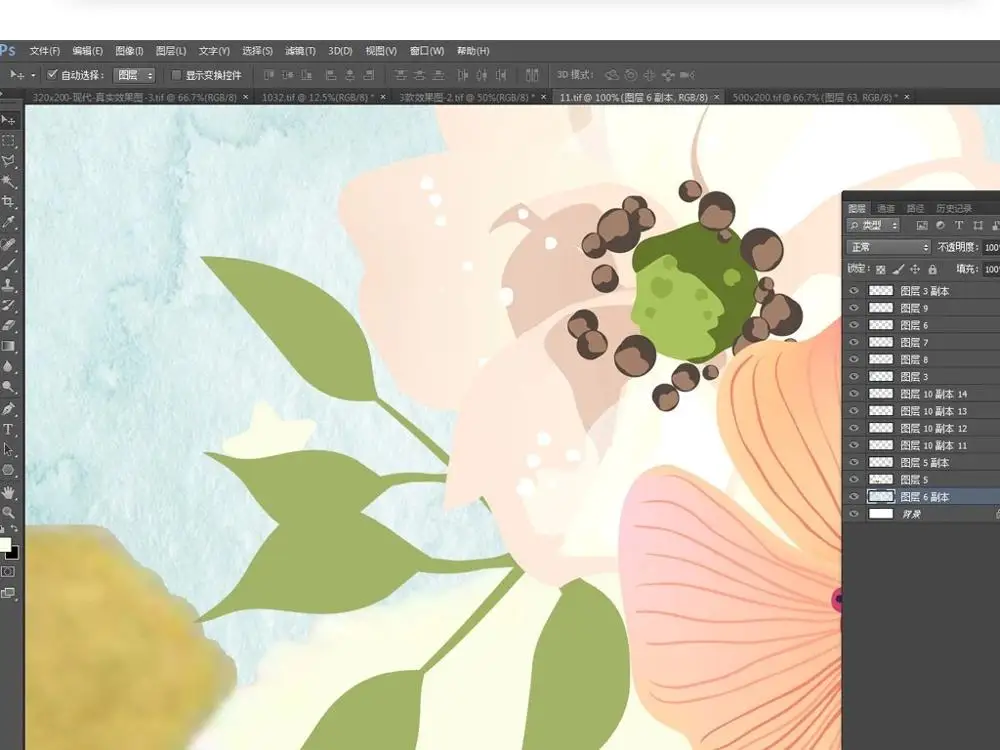Enable the 显示变换控件 checkbox
This screenshot has width=1000, height=750.
176,75
